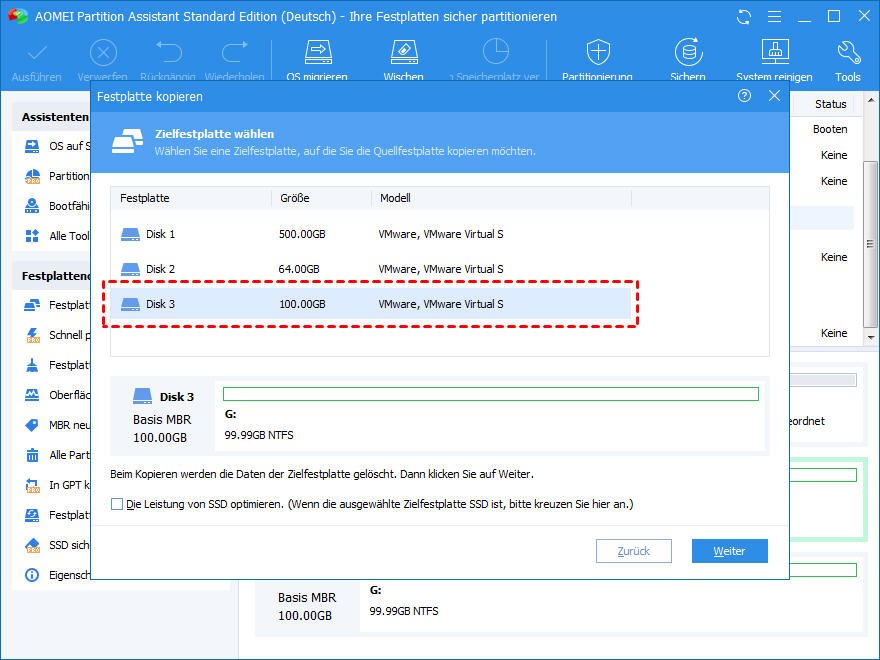Click the MBR neu sidebar icon

click(x=32, y=425)
